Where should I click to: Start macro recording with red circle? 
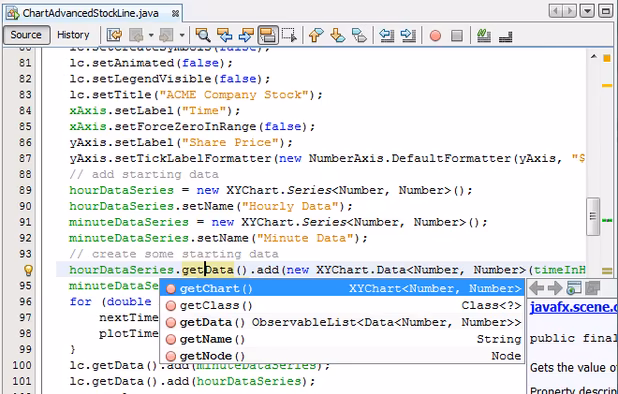click(x=435, y=35)
